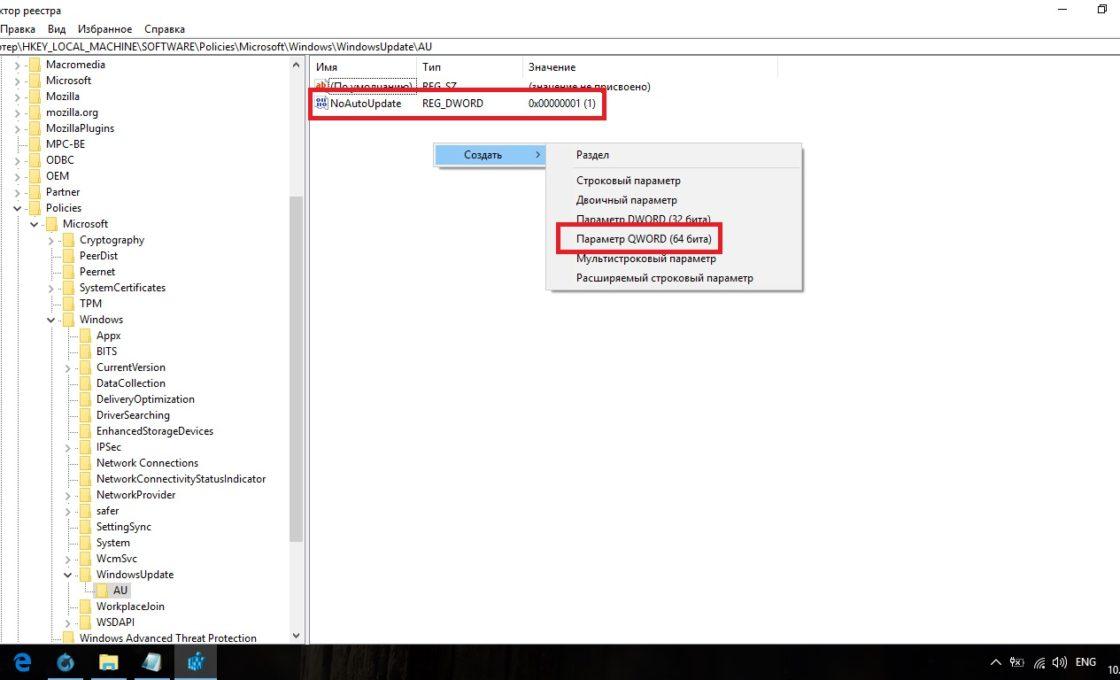
Task: Open Microsoft Edge from the taskbar
Action: [x=23, y=662]
